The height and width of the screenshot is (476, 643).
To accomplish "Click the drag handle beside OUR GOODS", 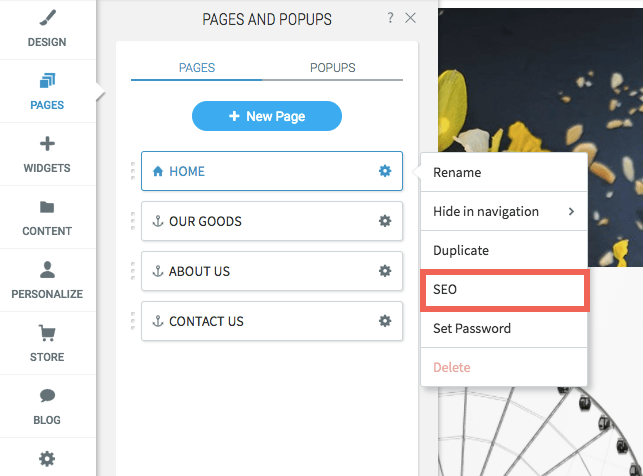I will tap(133, 221).
